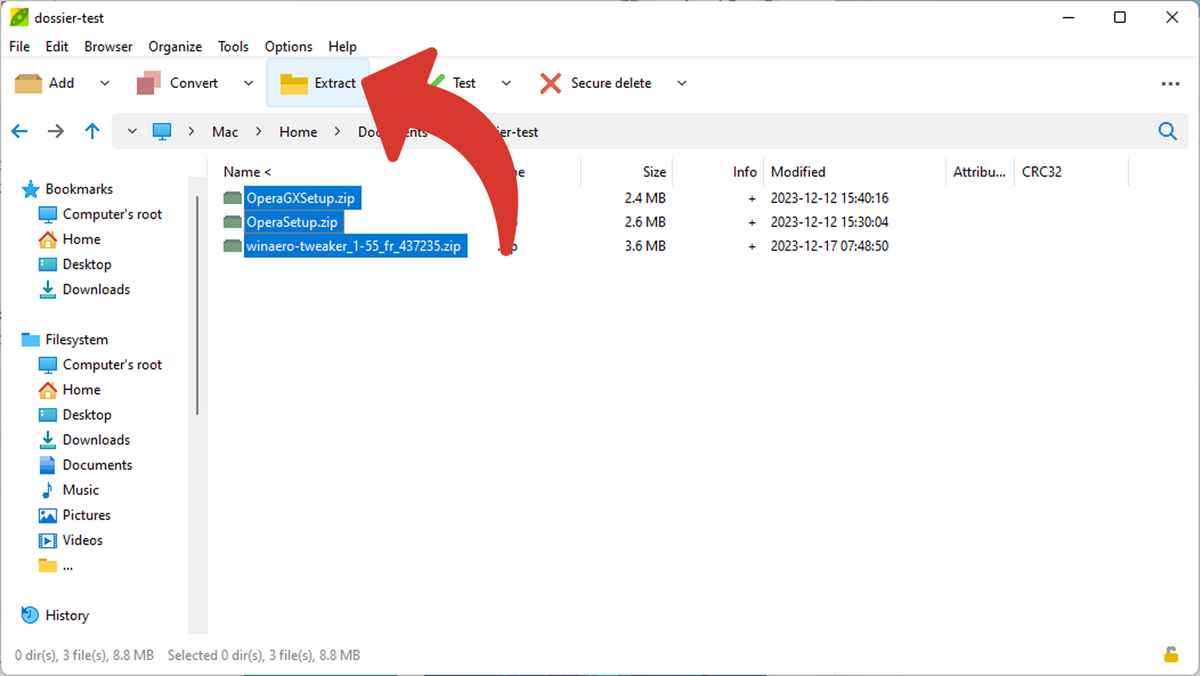Open the toolbar three-dots overflow menu

(1171, 84)
